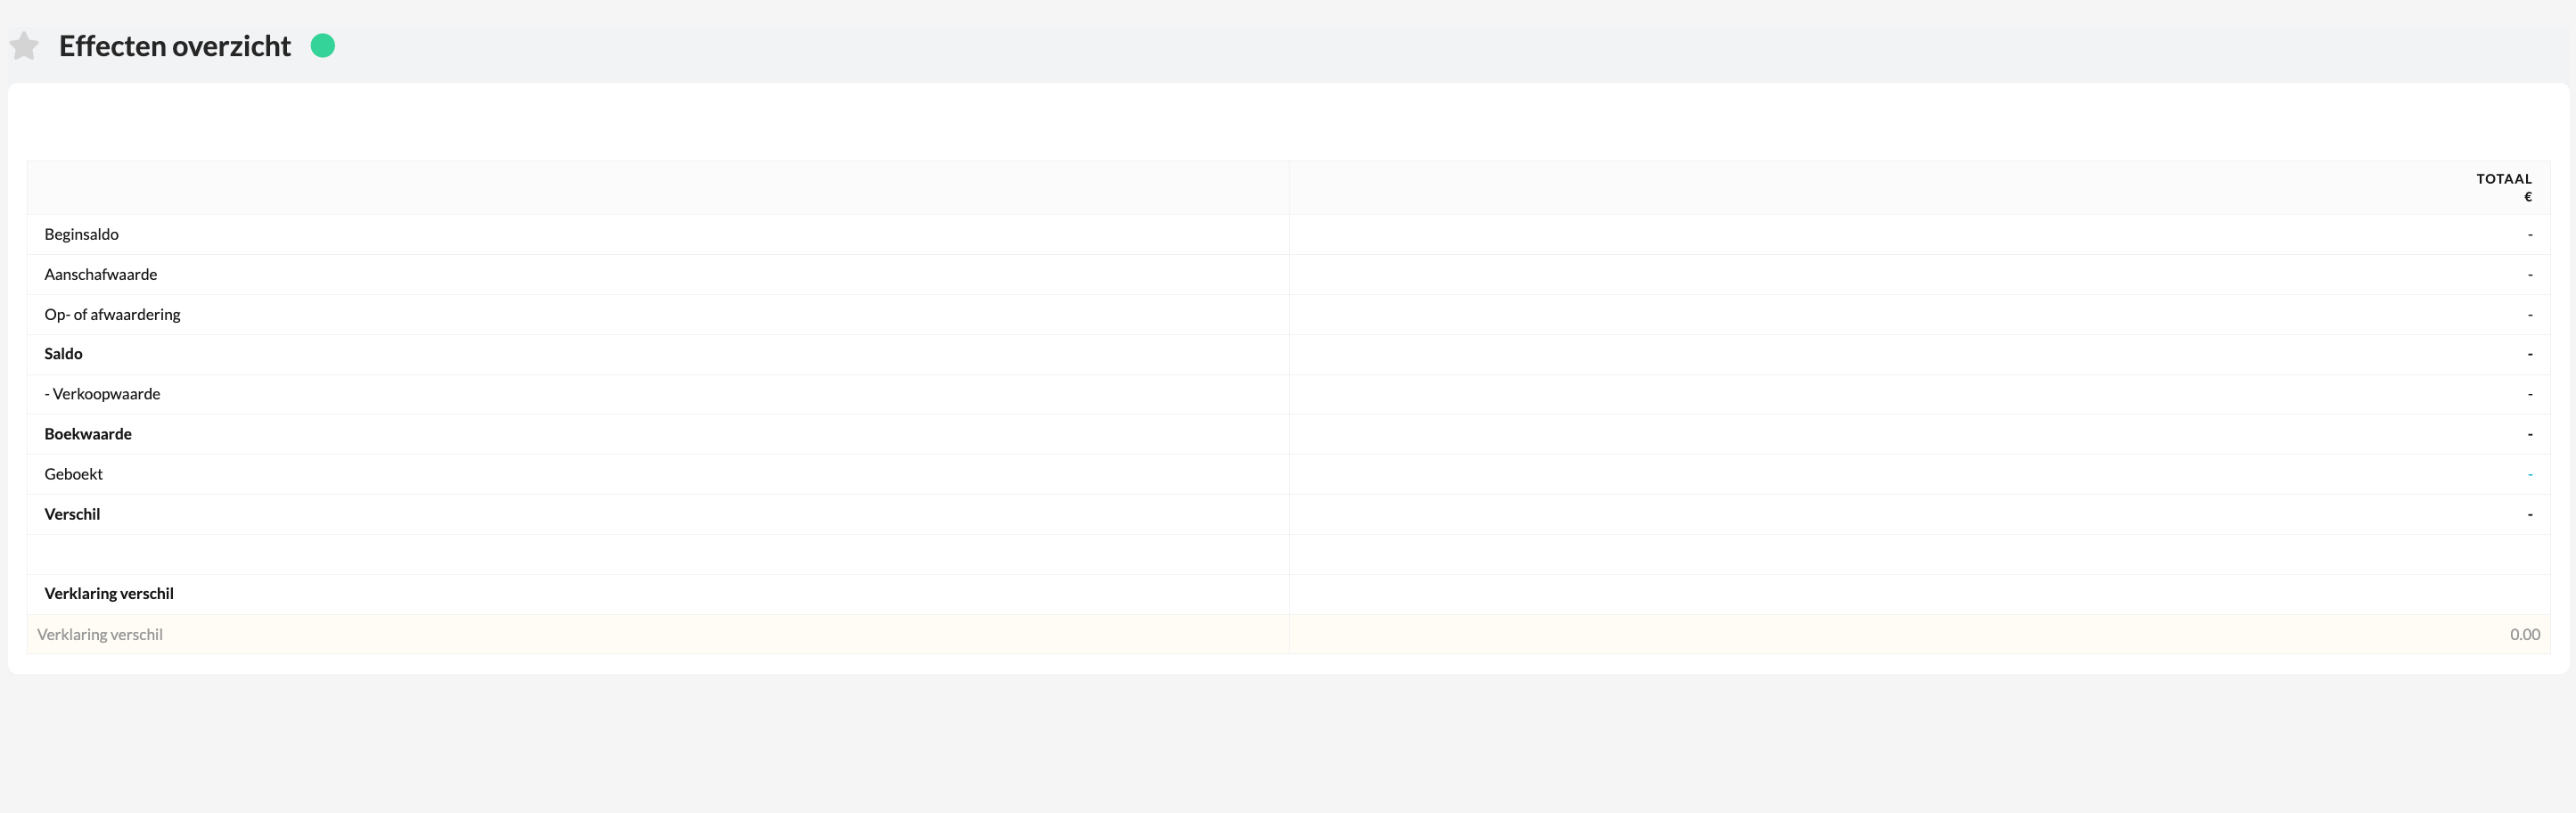Focus the 0.00 amount input field
The image size is (2576, 813).
tap(1919, 634)
